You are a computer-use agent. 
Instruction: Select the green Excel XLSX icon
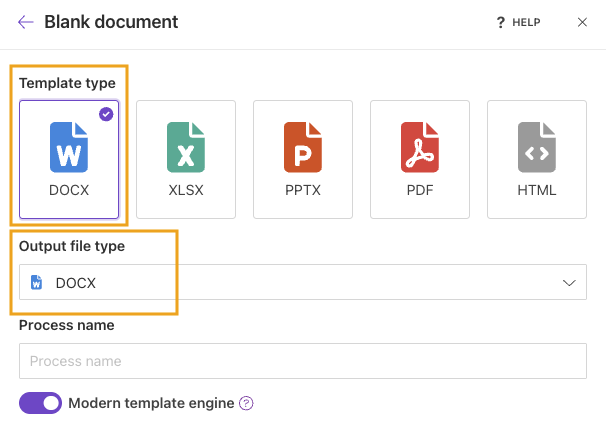[186, 146]
